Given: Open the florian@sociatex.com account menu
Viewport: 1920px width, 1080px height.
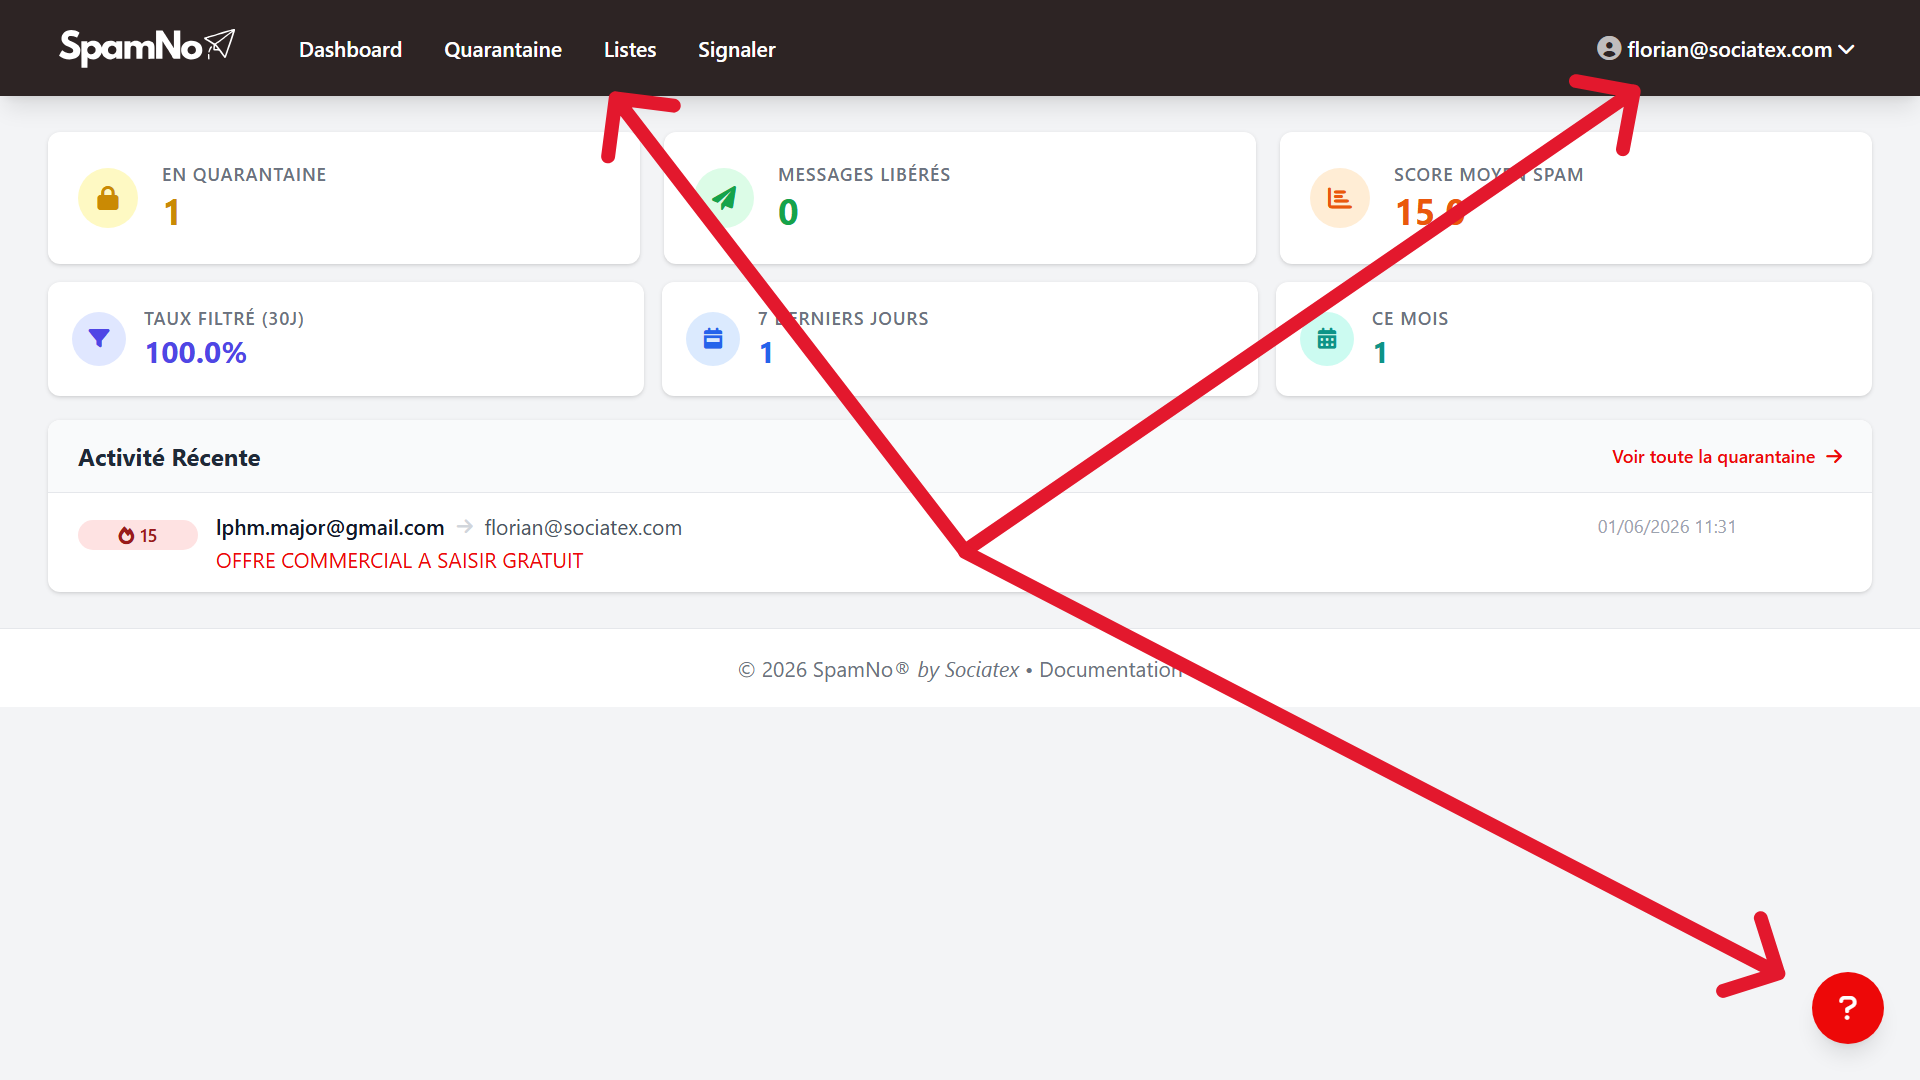Looking at the screenshot, I should (x=1726, y=49).
